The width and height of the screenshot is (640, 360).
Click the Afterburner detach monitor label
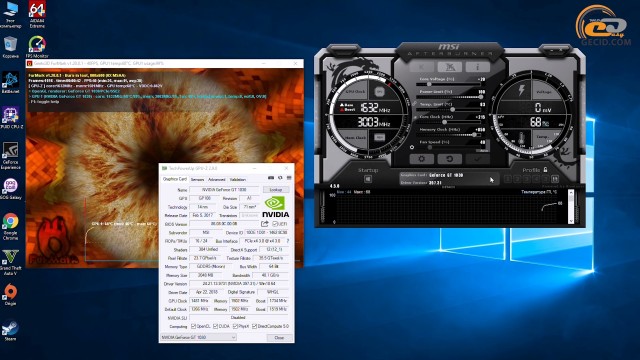point(448,187)
